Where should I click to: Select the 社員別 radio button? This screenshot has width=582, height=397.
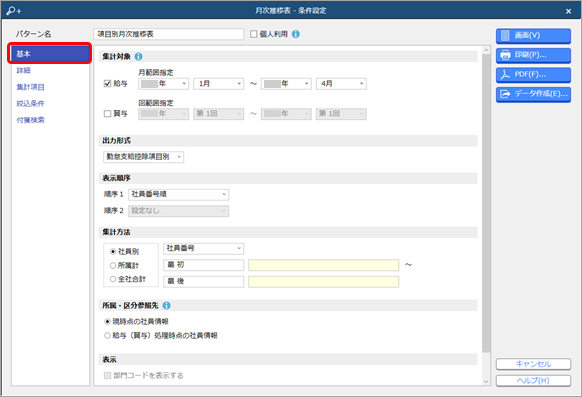tap(113, 252)
